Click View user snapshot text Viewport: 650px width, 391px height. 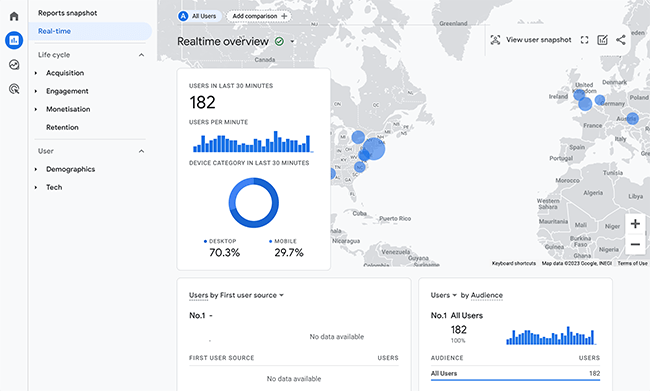point(538,40)
